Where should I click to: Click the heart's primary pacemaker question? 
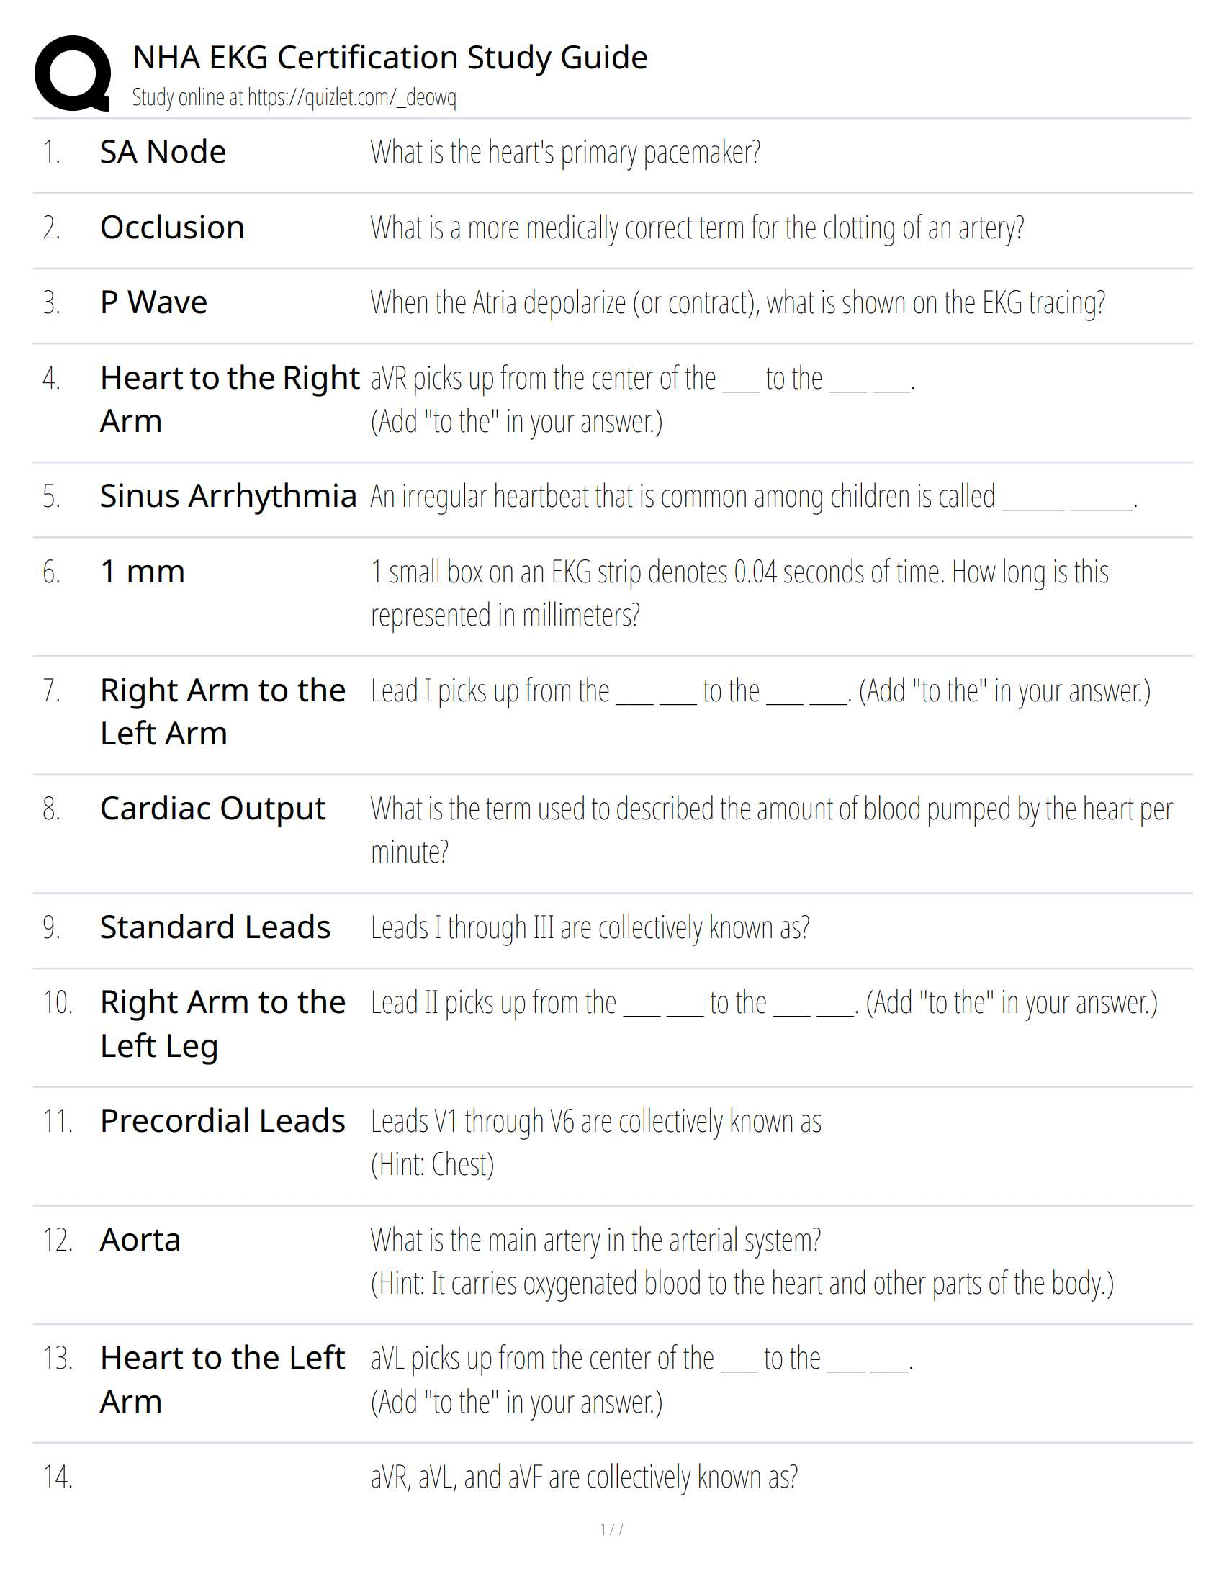click(565, 152)
